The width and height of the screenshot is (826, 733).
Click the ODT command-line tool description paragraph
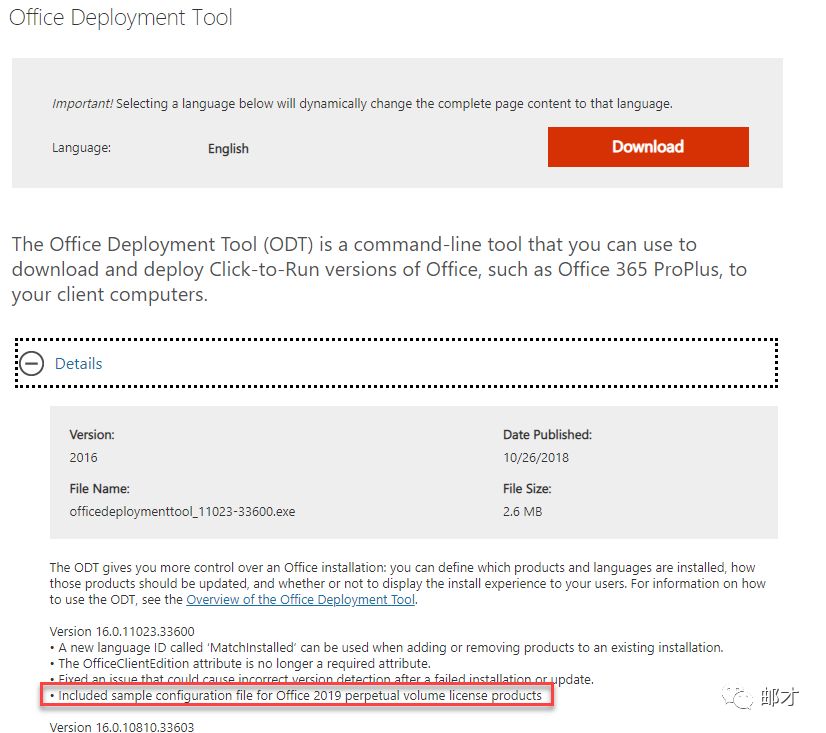click(380, 270)
